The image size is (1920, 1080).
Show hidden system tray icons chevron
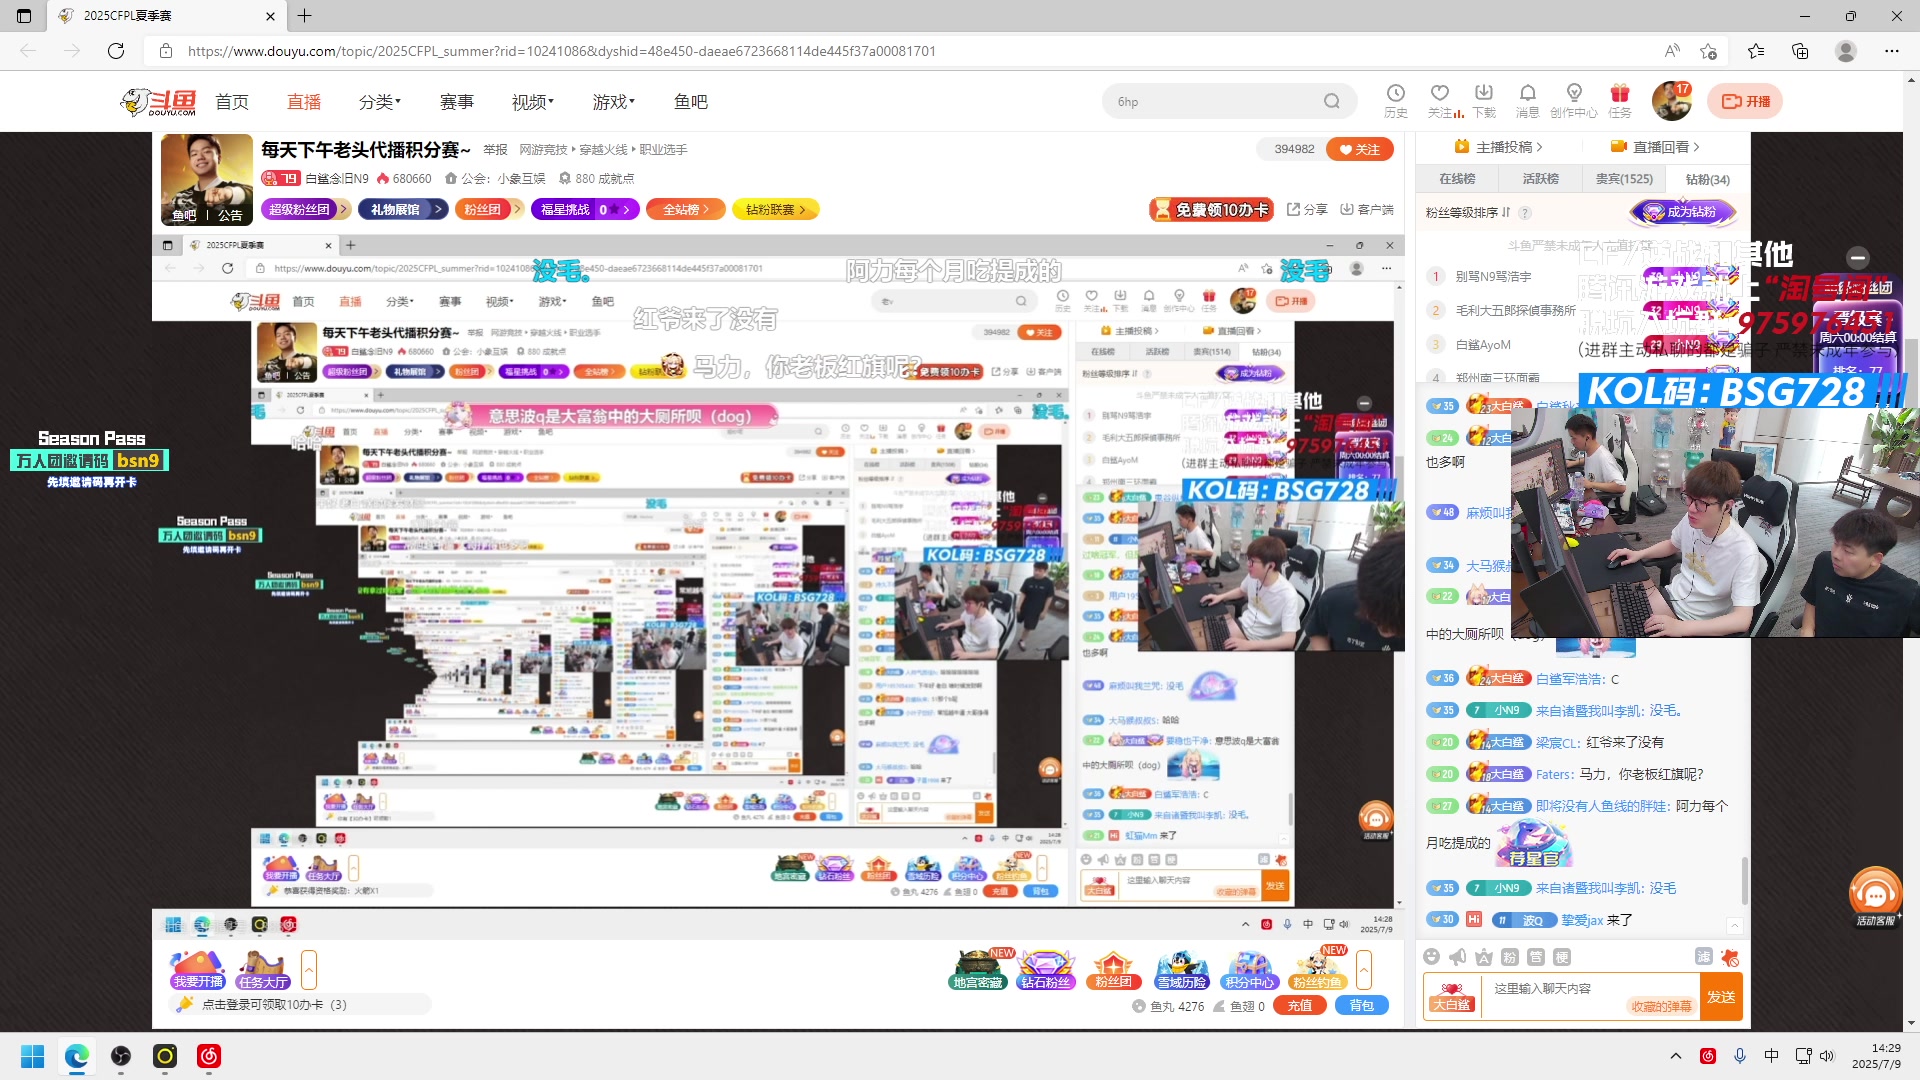coord(1676,1056)
